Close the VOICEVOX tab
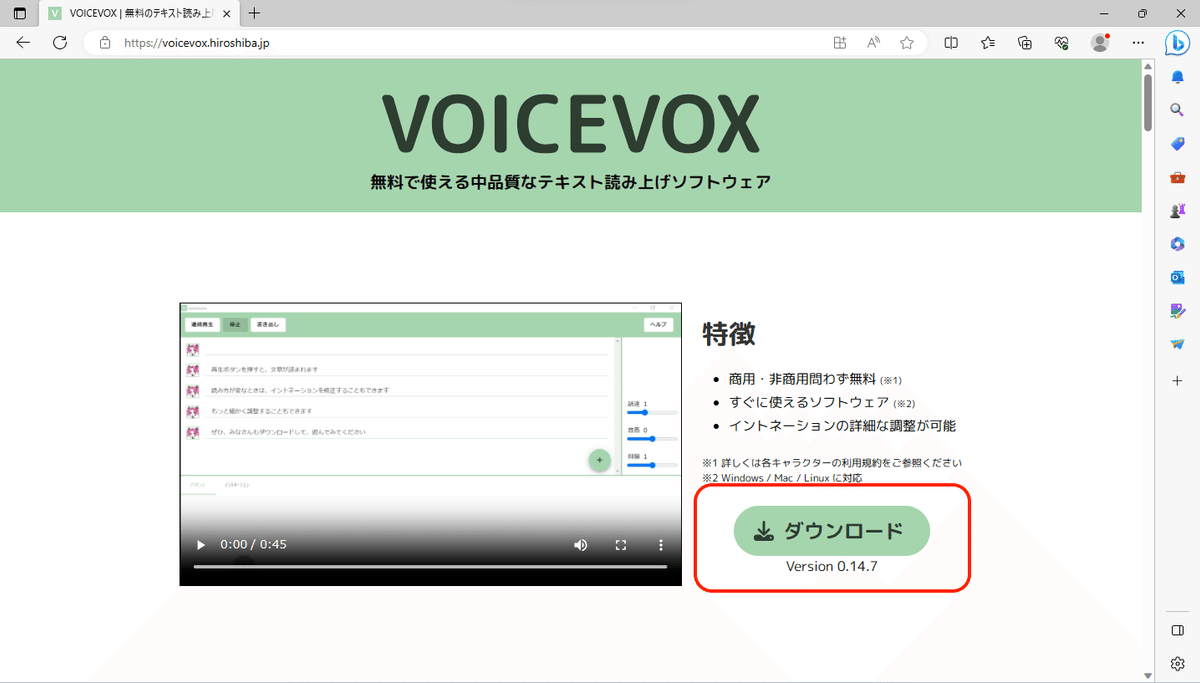The height and width of the screenshot is (683, 1200). [x=228, y=14]
